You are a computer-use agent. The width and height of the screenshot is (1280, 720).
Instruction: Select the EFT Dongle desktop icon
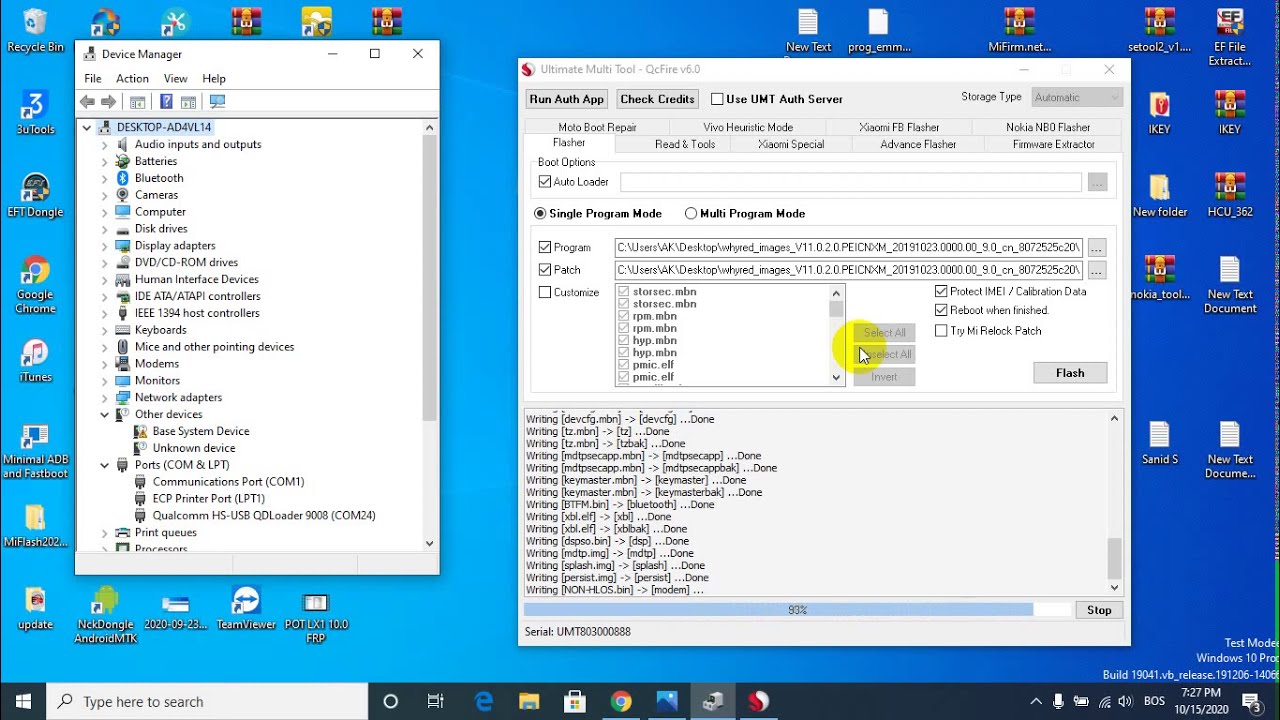pyautogui.click(x=35, y=195)
